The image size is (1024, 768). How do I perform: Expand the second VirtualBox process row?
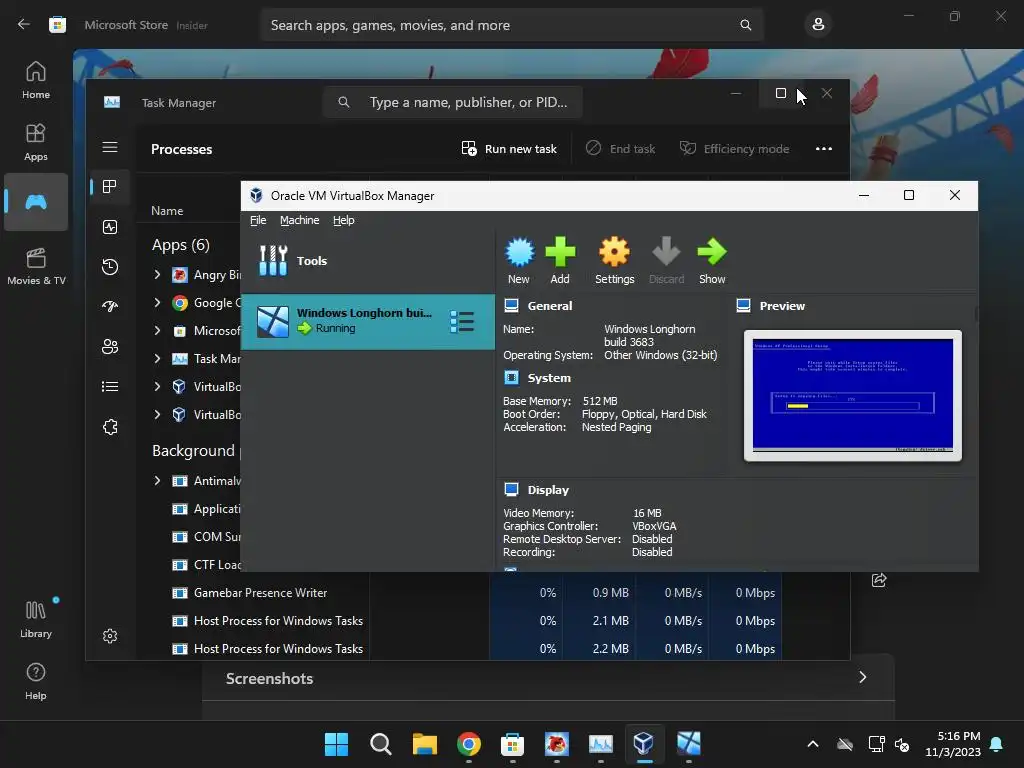pyautogui.click(x=157, y=415)
